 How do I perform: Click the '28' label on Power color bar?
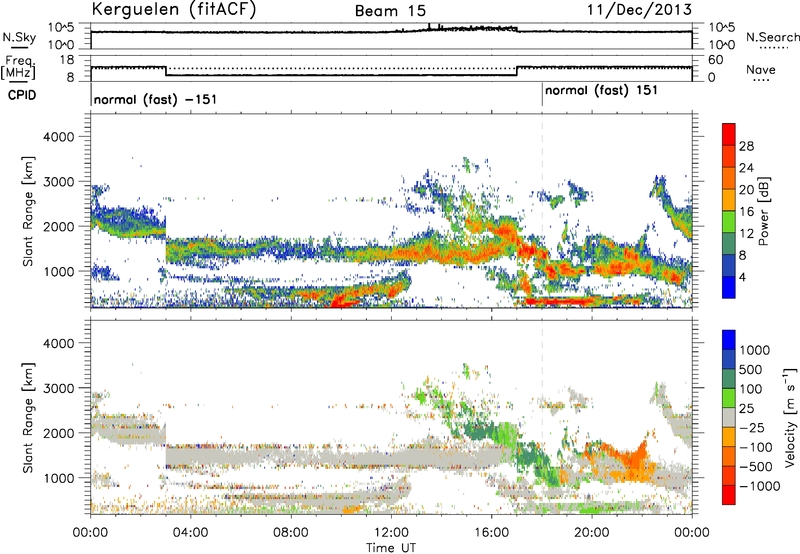click(x=746, y=146)
